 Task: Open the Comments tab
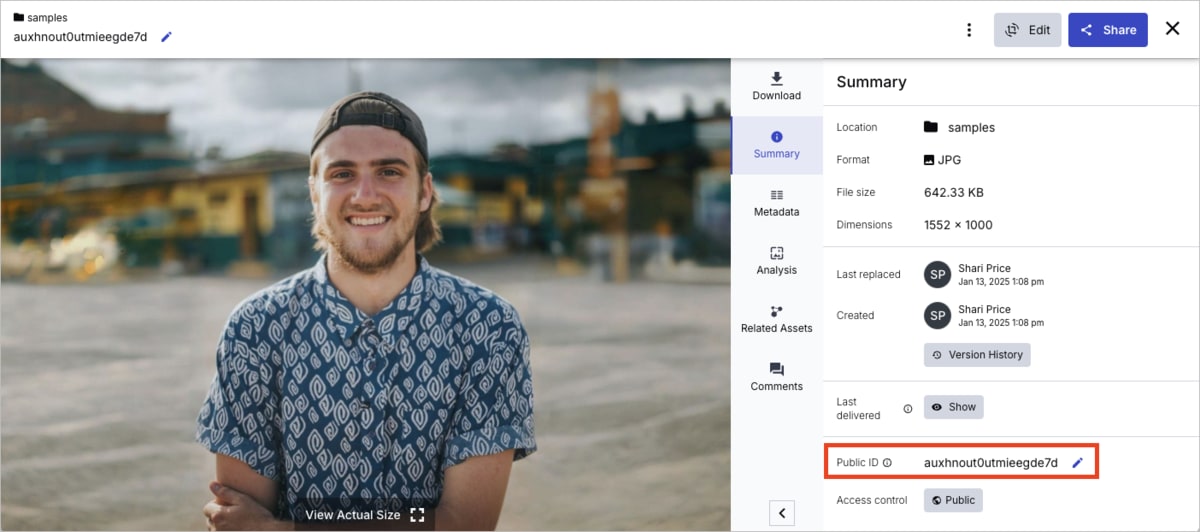coord(777,377)
